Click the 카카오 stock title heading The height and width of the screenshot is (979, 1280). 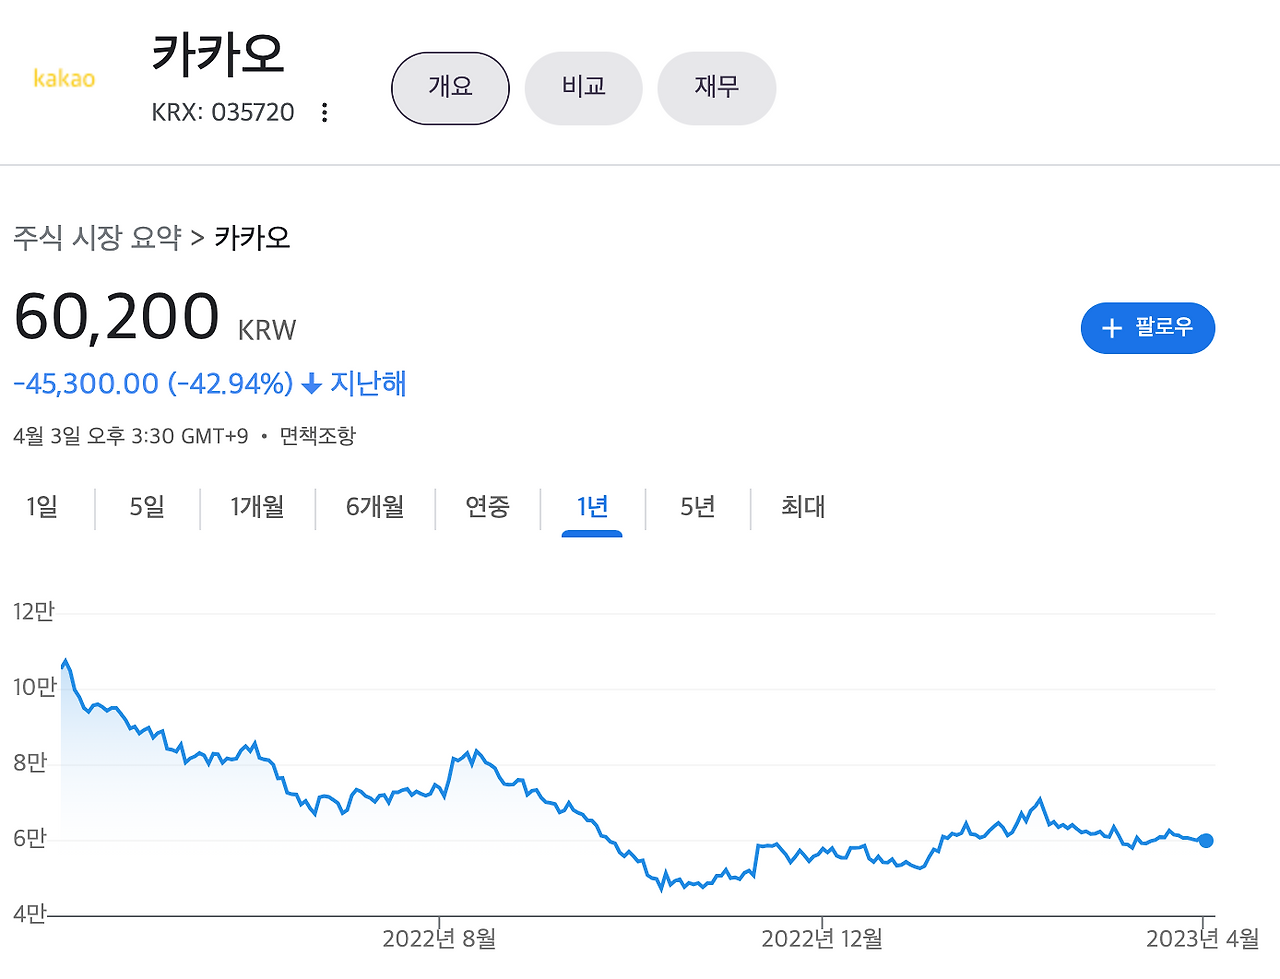(218, 57)
